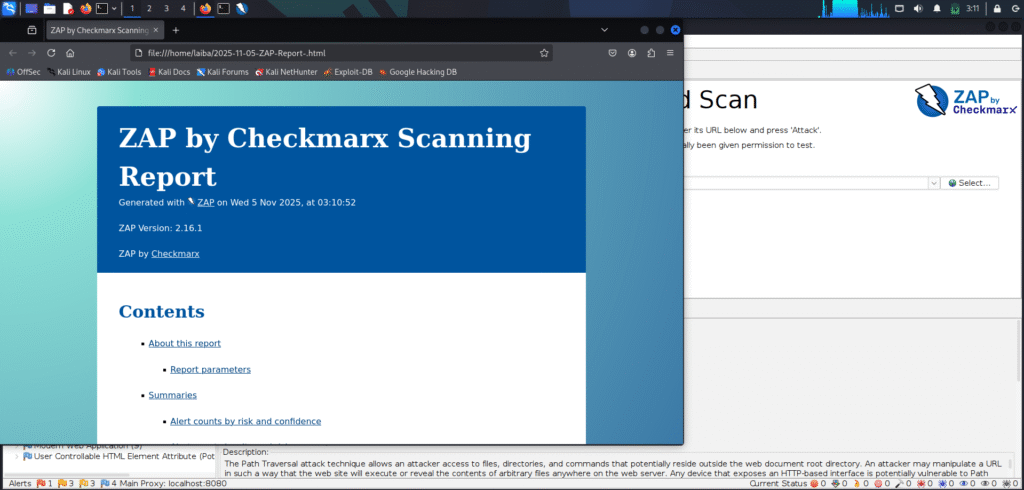Open Firefox application menu (hamburger)
Viewport: 1024px width, 490px height.
670,53
